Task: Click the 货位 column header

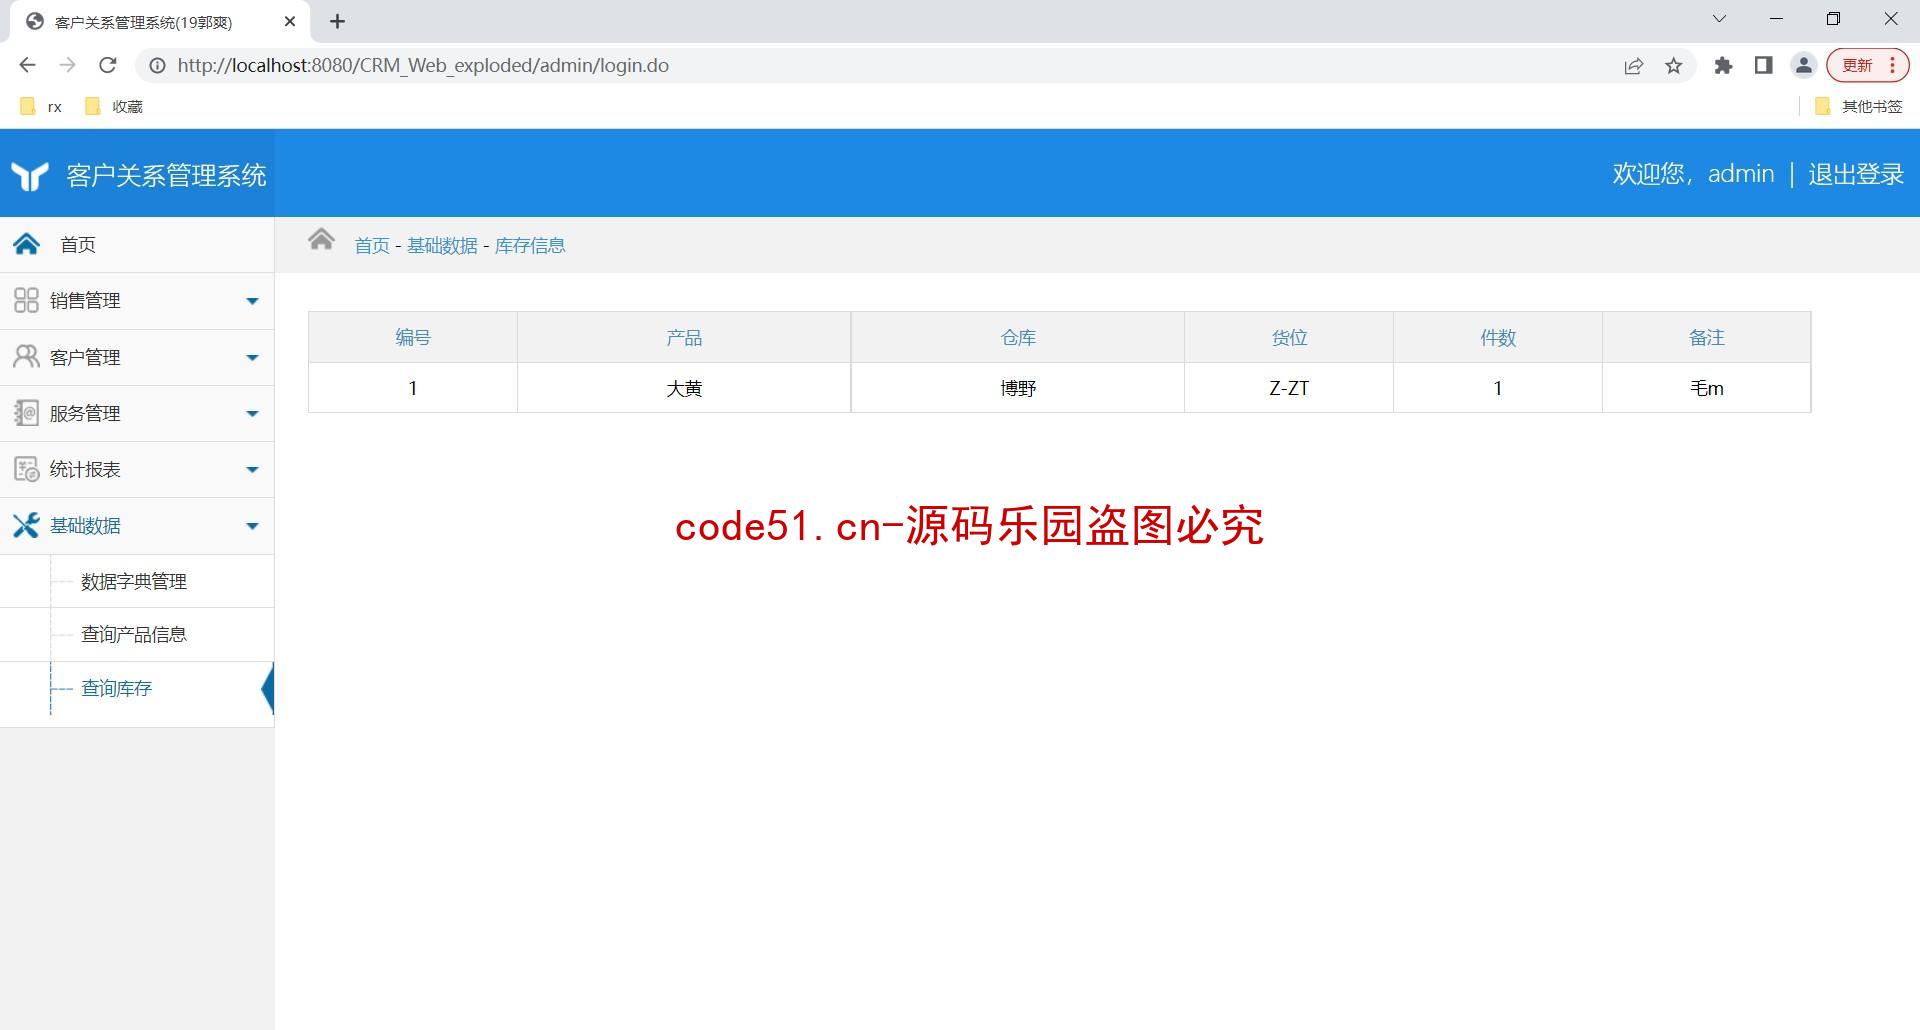Action: click(x=1289, y=338)
